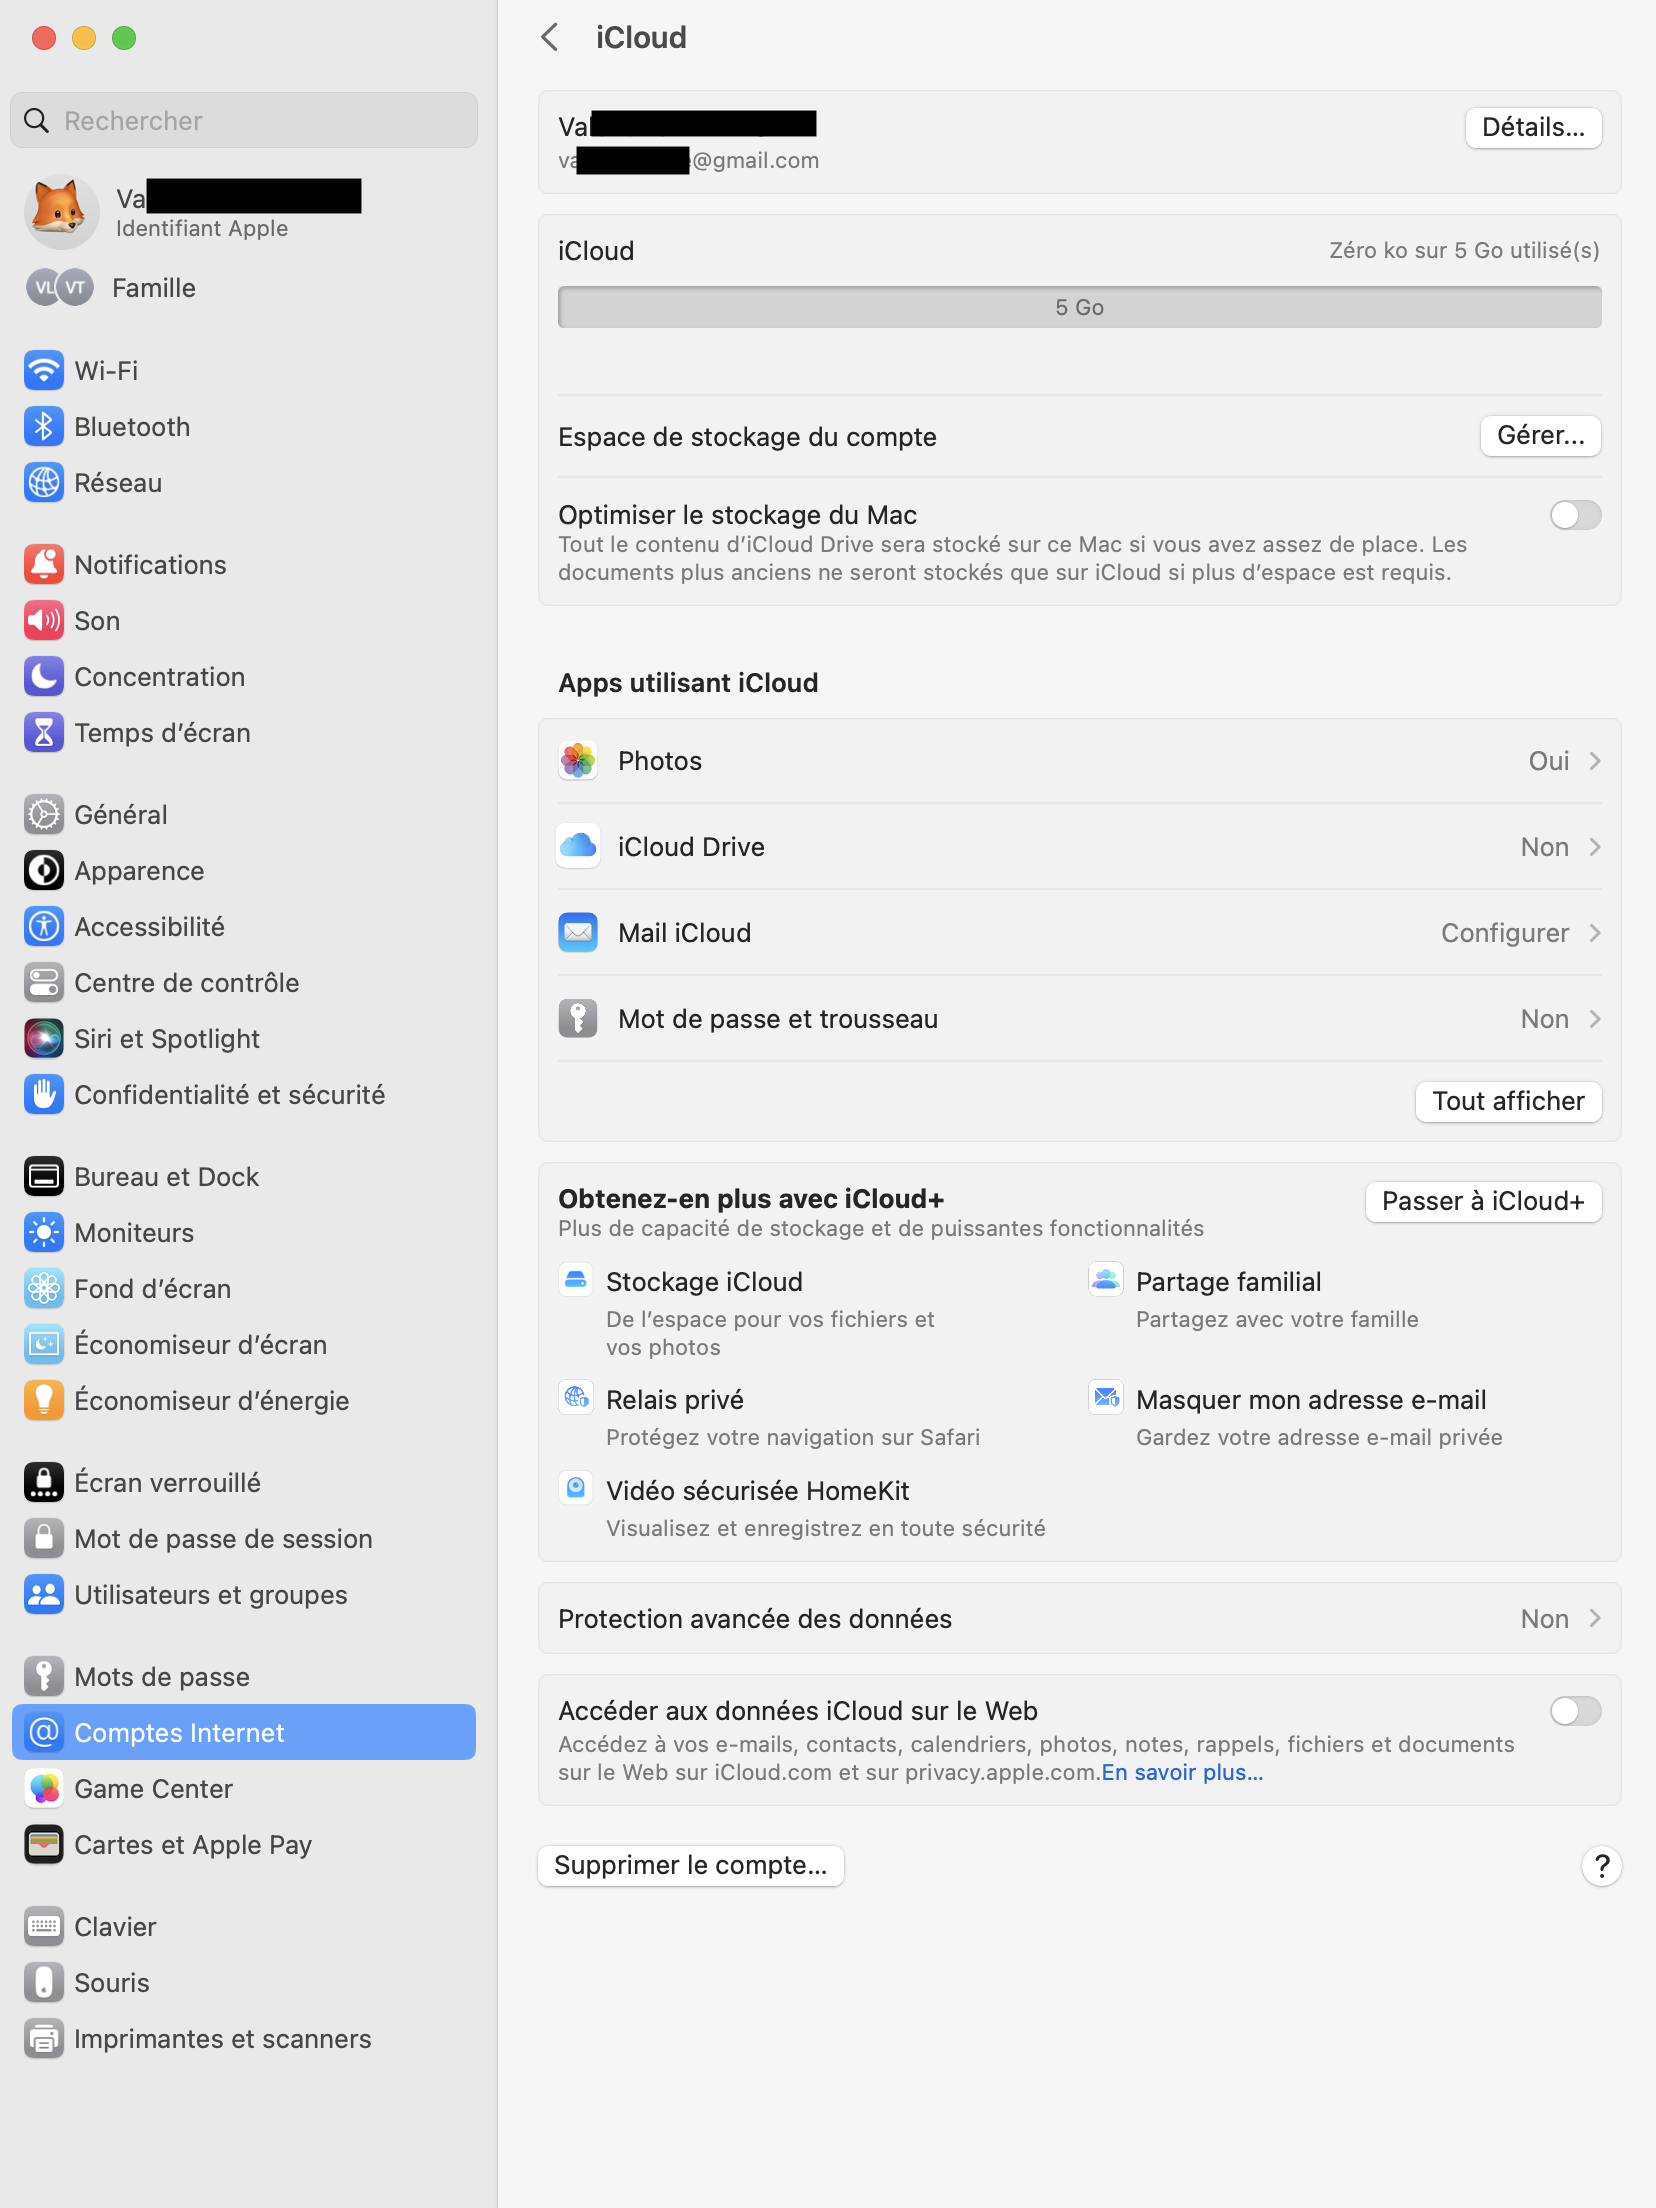The height and width of the screenshot is (2208, 1656).
Task: Open Utilisateurs et groupes sidebar item
Action: click(244, 1595)
